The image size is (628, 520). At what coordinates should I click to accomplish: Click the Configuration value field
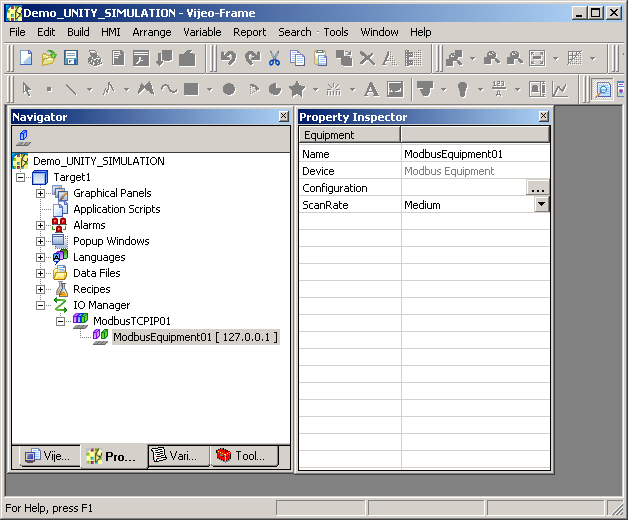(x=464, y=187)
